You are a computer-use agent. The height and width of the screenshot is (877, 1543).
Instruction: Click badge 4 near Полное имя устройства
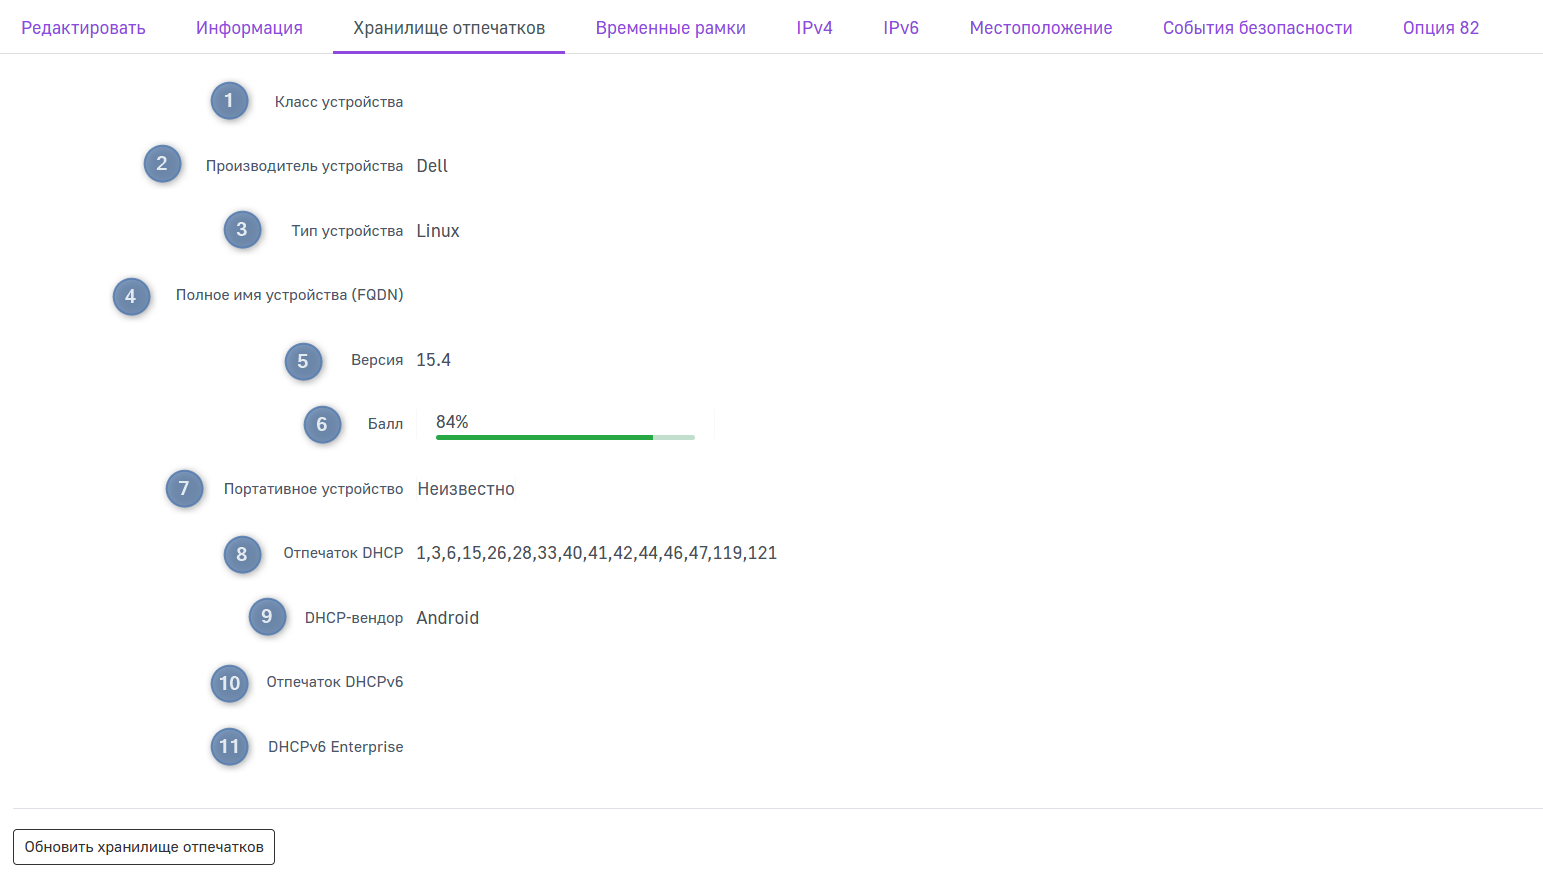tap(131, 296)
